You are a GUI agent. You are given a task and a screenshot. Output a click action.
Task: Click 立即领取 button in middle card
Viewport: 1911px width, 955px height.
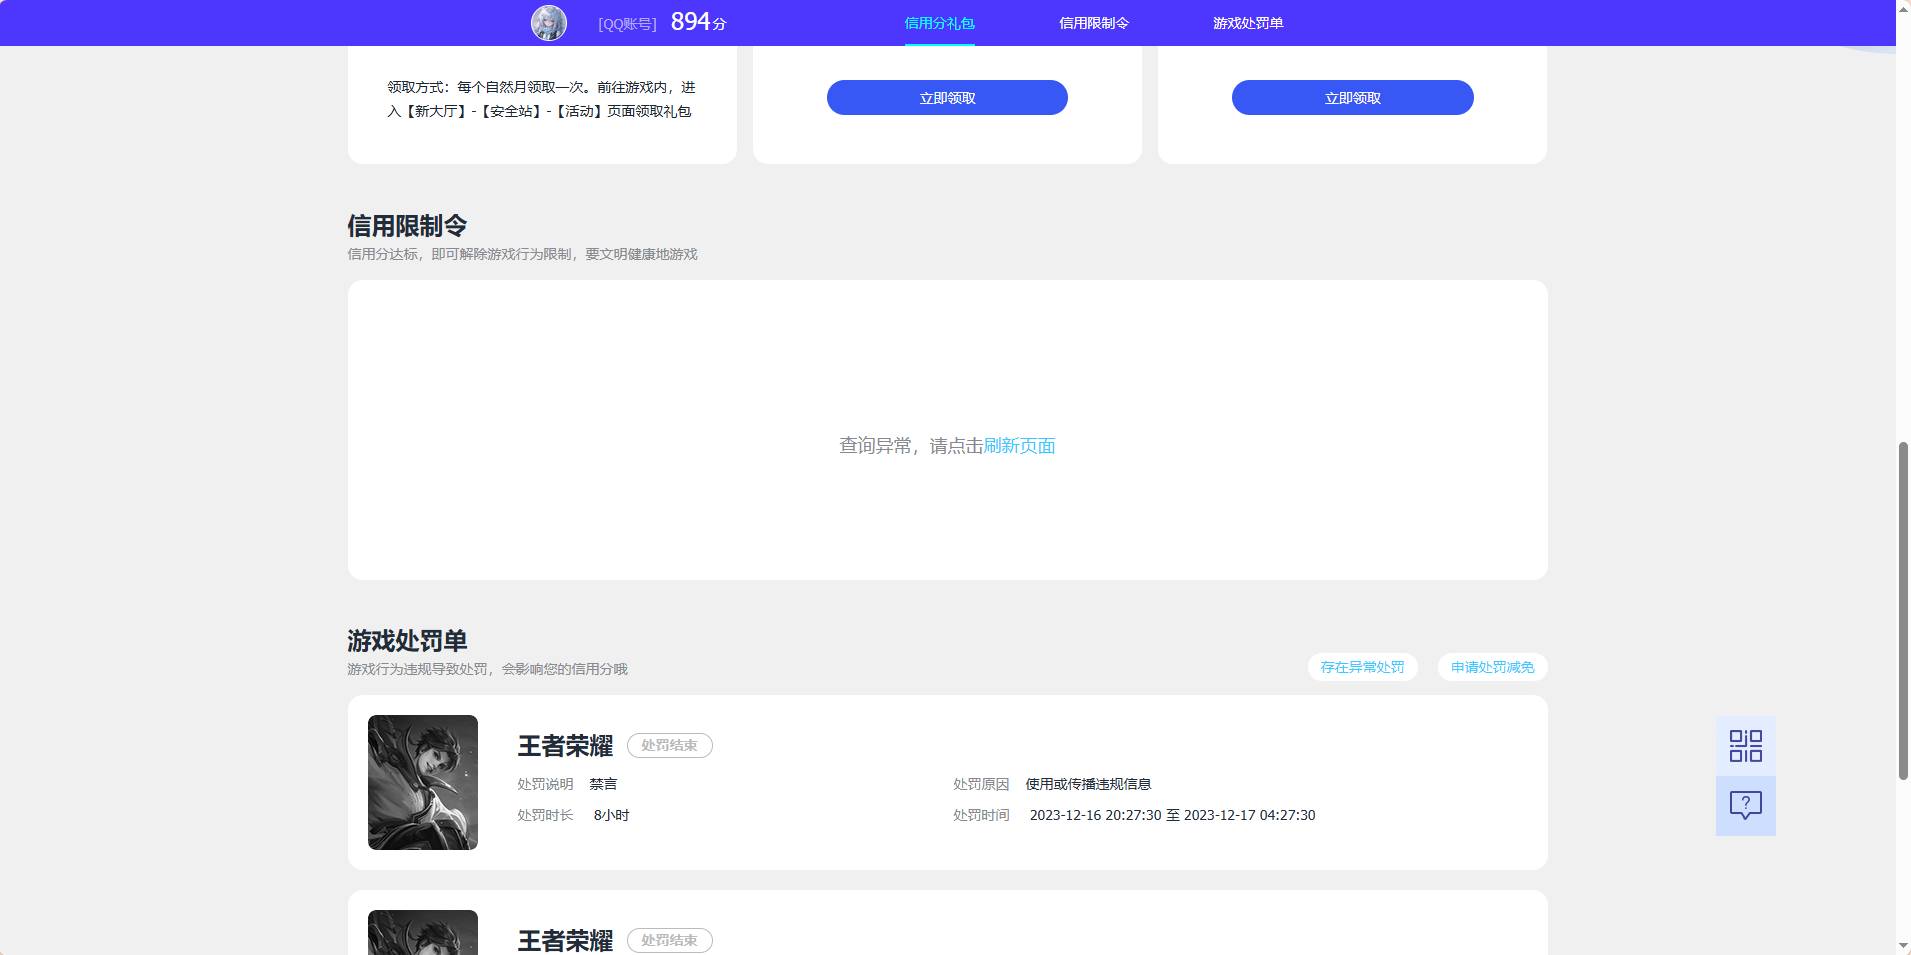pyautogui.click(x=947, y=98)
